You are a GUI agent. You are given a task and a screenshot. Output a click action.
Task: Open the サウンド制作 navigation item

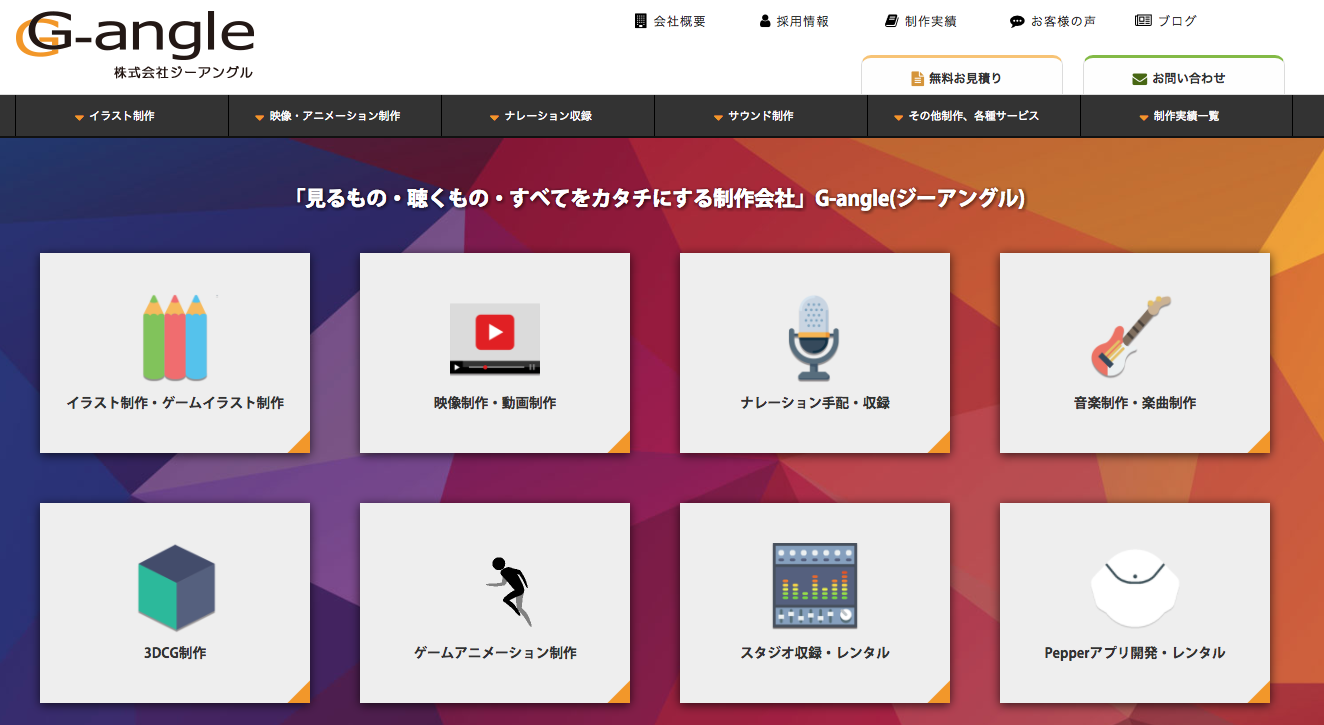click(761, 116)
